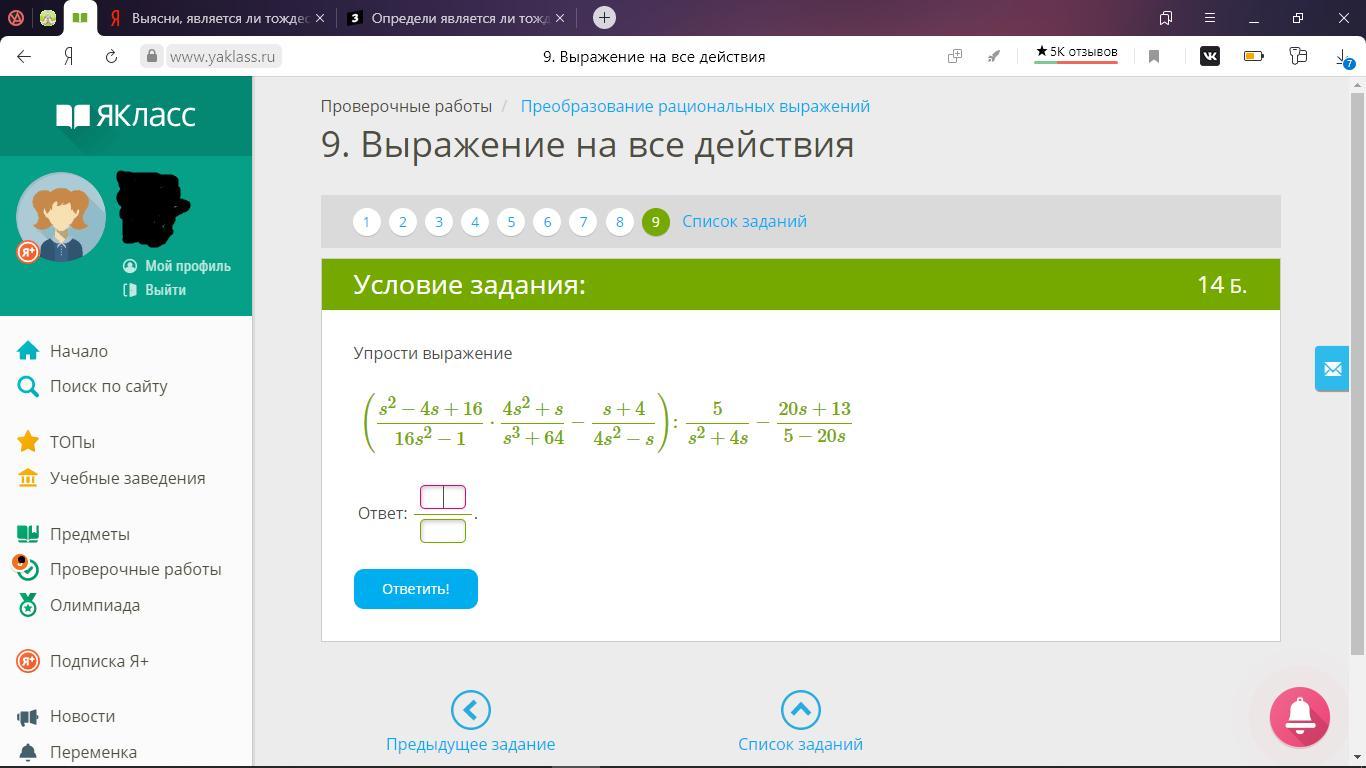
Task: Click the numerator answer input field
Action: pos(443,497)
